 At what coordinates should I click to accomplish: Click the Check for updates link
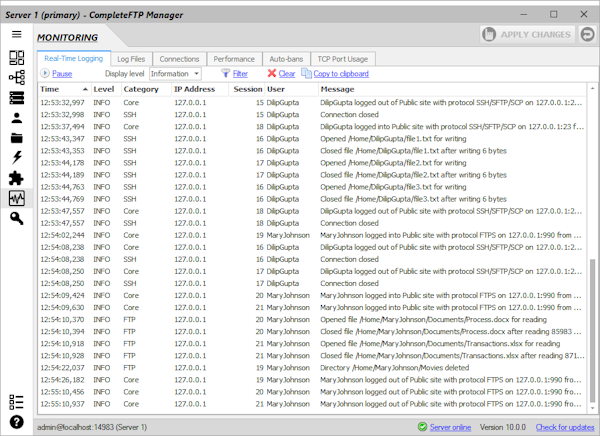click(x=564, y=427)
